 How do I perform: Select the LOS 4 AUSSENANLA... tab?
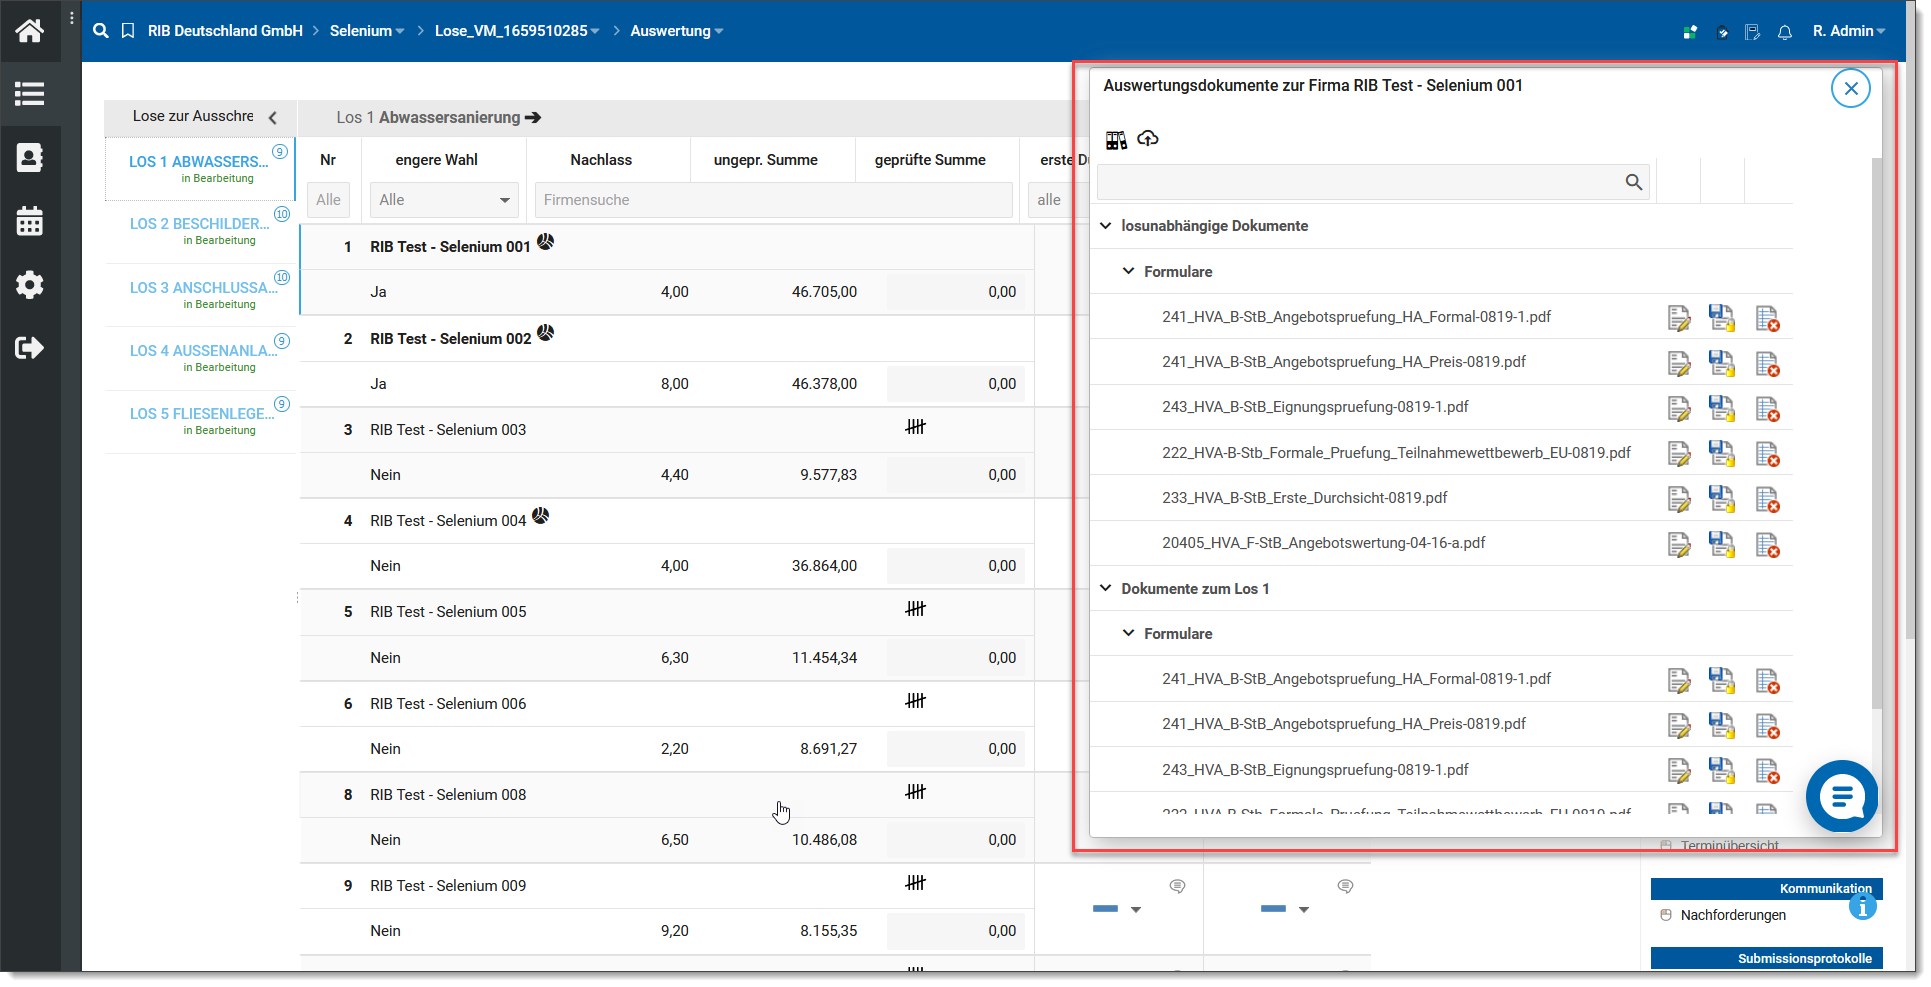pos(201,357)
